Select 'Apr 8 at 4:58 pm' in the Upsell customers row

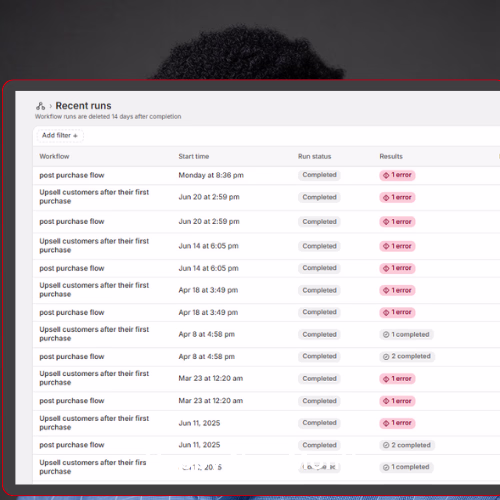pyautogui.click(x=206, y=334)
